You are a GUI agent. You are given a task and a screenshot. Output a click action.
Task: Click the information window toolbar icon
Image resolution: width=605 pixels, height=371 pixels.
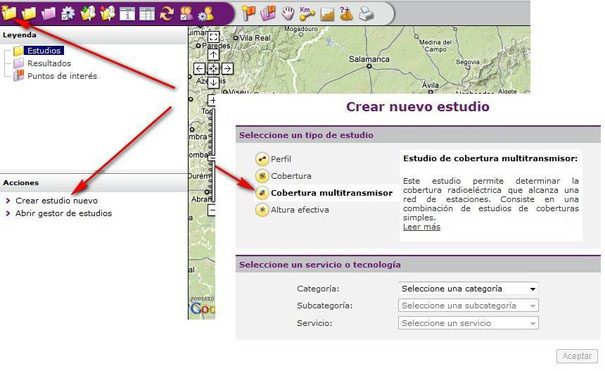click(x=127, y=13)
